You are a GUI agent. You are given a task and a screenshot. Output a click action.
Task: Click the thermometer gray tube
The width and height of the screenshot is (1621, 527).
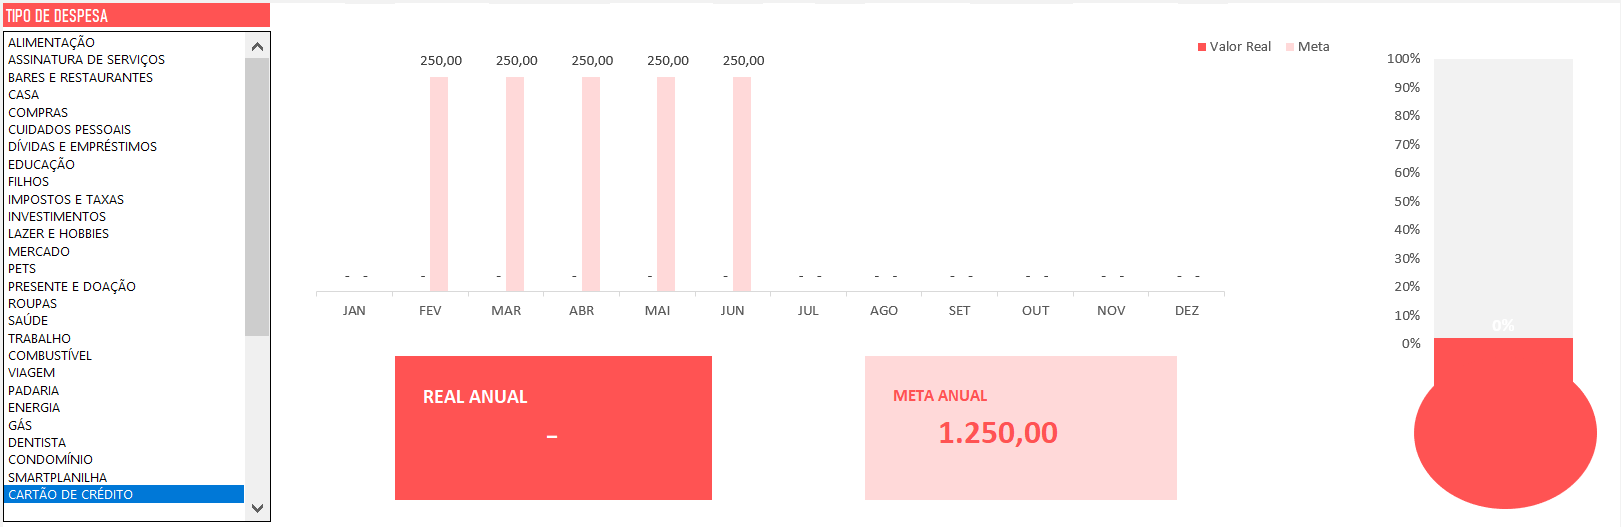coord(1503,190)
